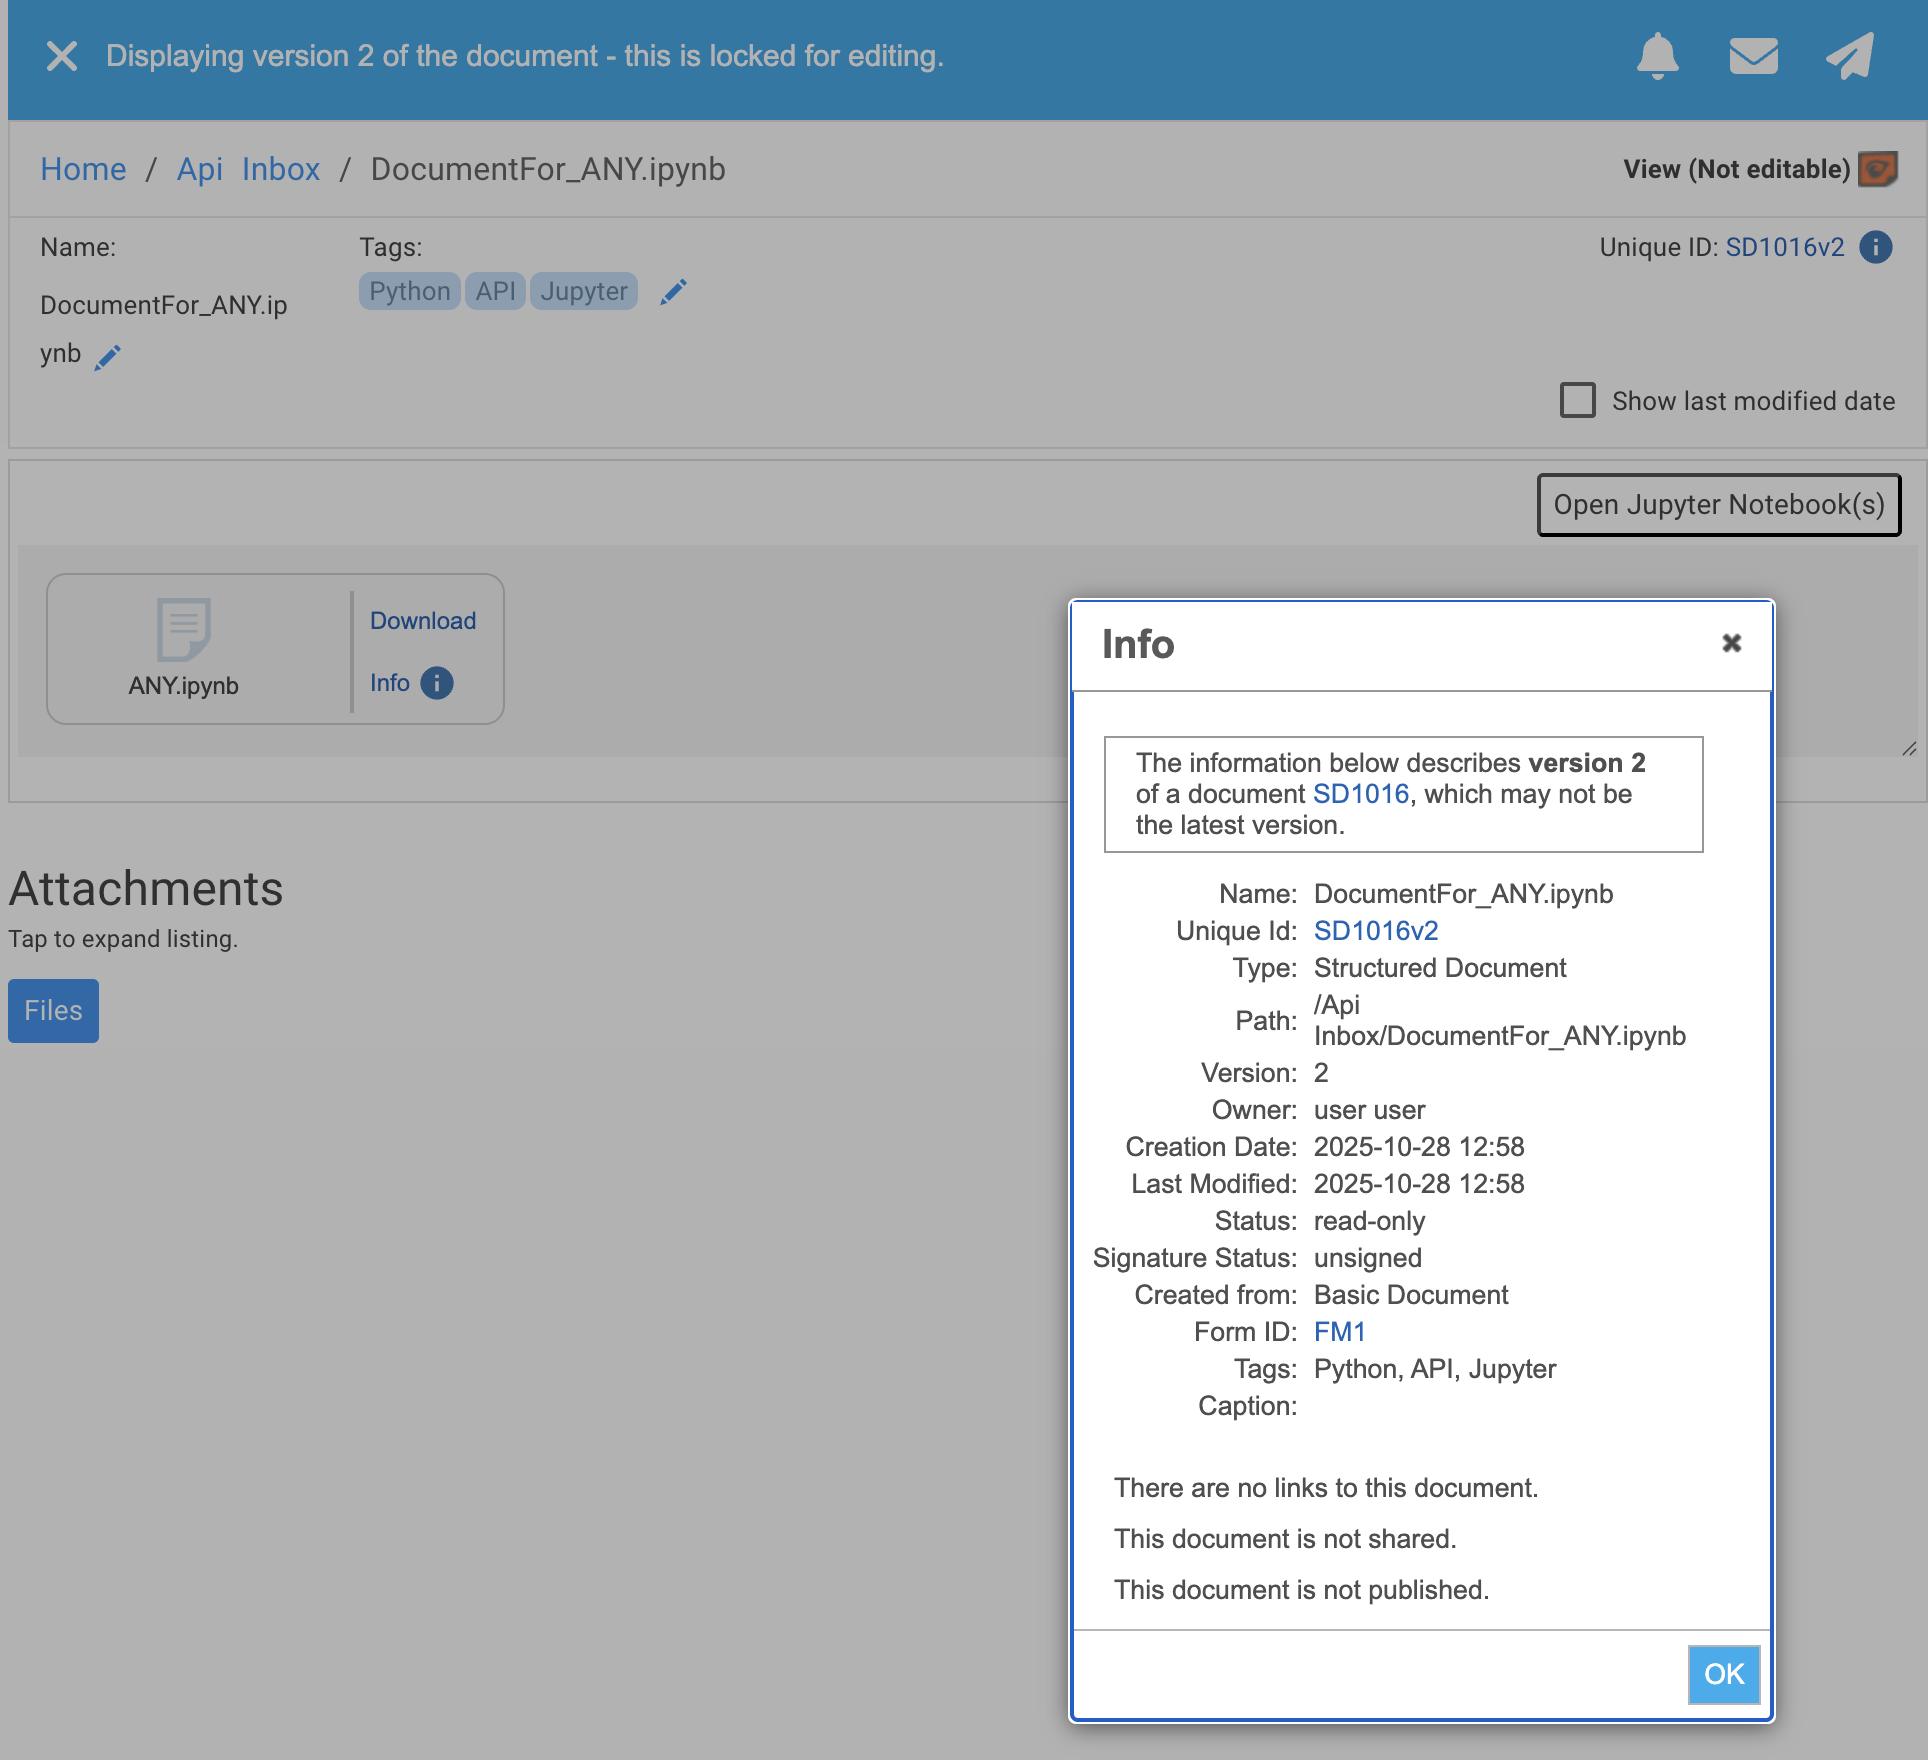Open the FM1 form ID link
The height and width of the screenshot is (1760, 1928).
point(1339,1332)
